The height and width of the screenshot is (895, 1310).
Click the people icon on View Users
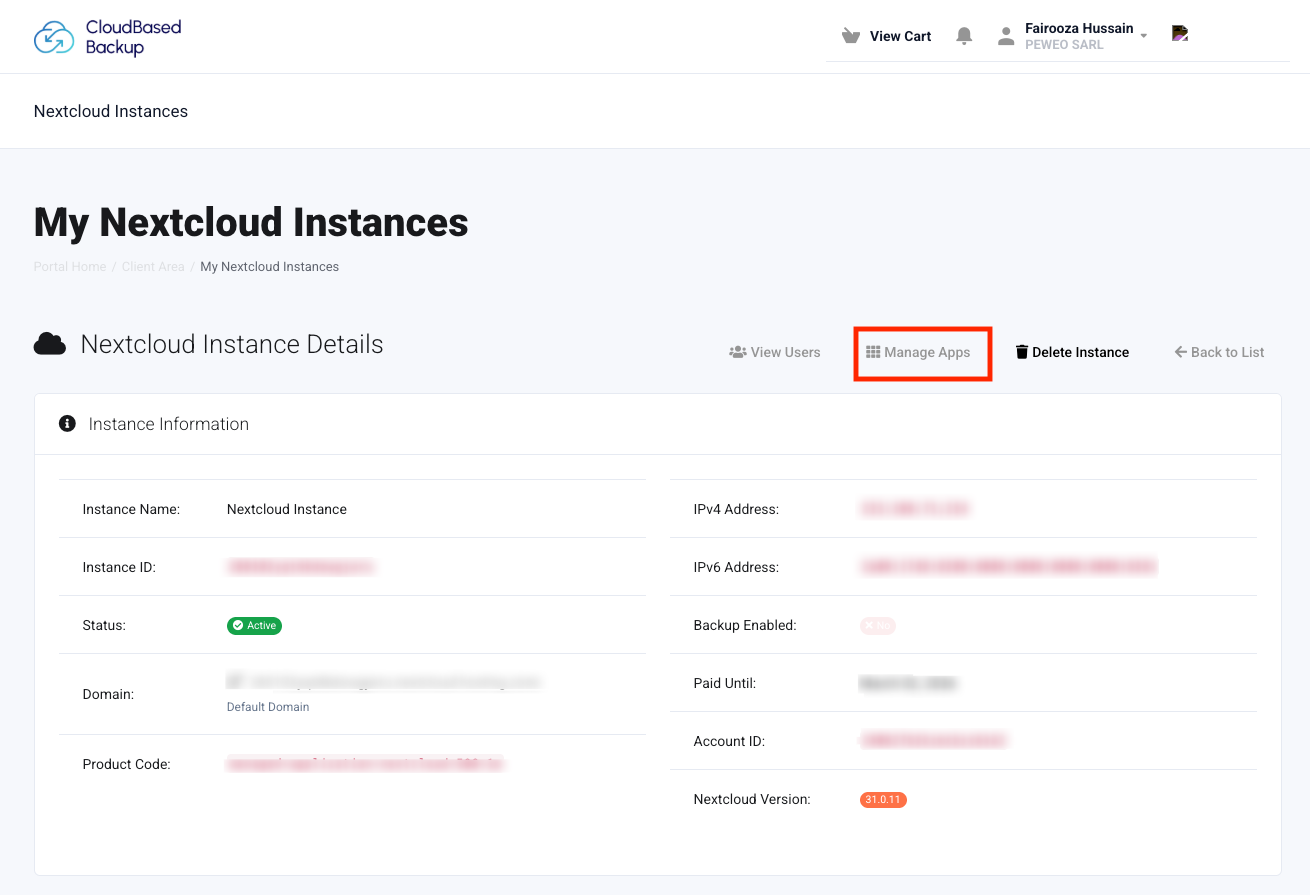(737, 352)
